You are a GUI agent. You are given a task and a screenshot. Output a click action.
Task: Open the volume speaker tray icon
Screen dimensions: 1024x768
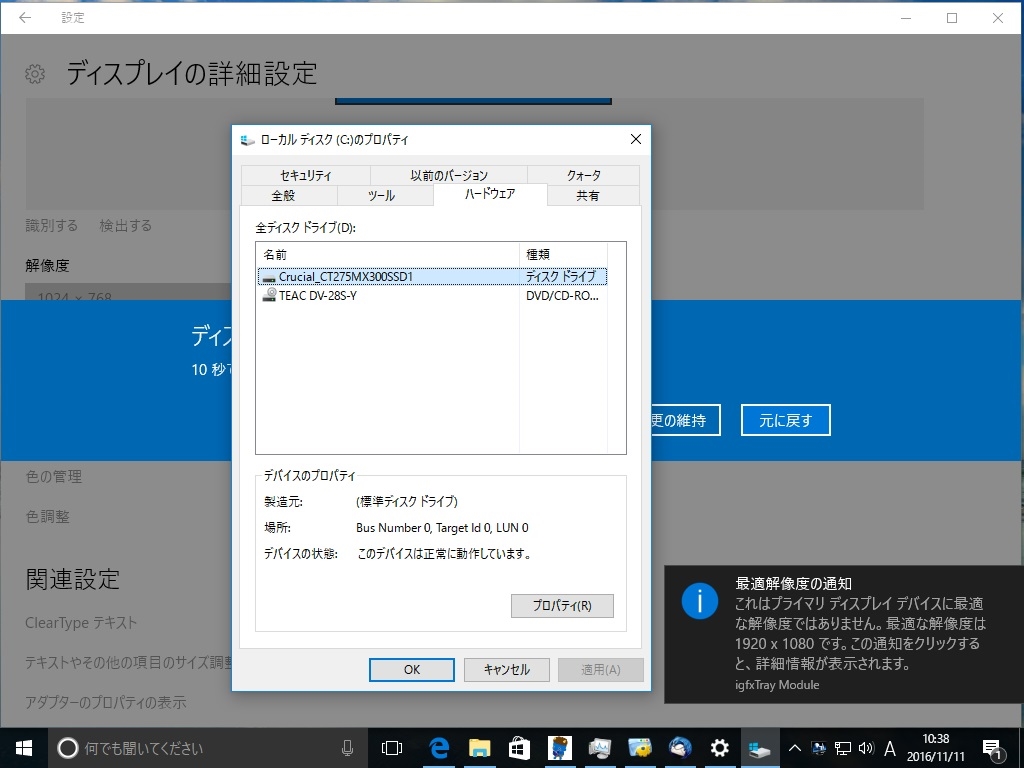point(866,748)
